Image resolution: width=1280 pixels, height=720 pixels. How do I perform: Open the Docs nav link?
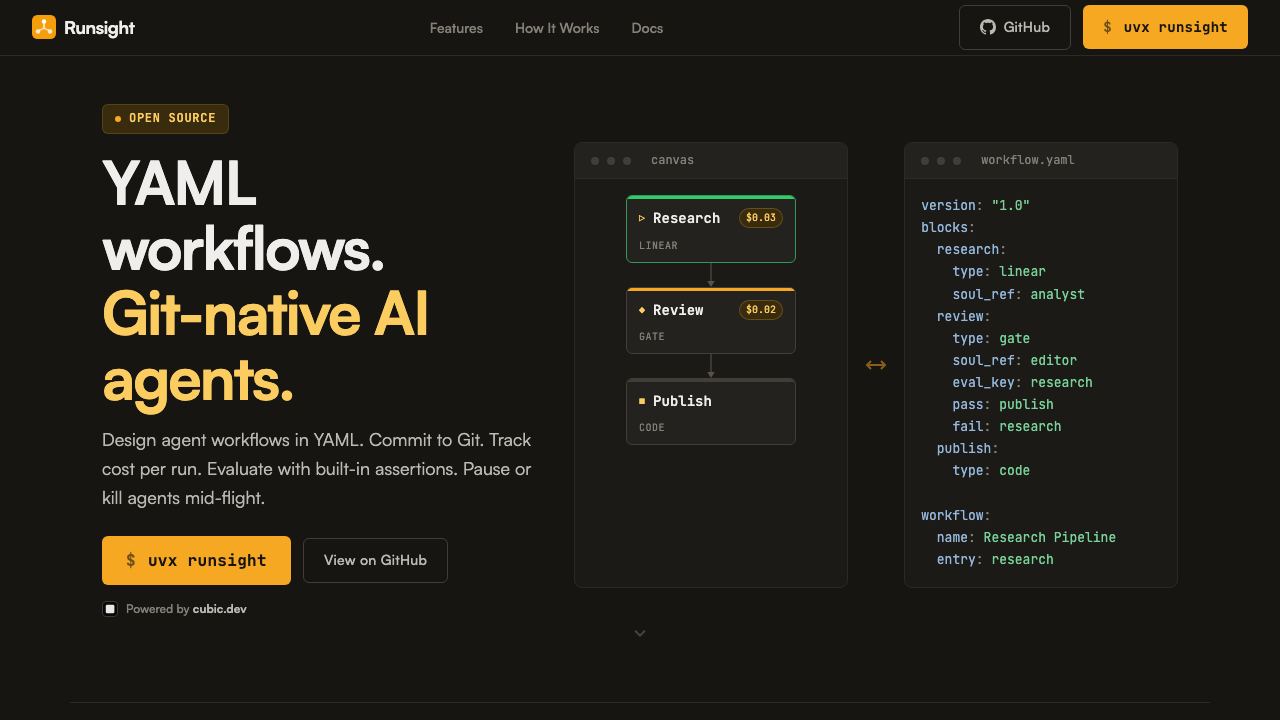pyautogui.click(x=647, y=28)
